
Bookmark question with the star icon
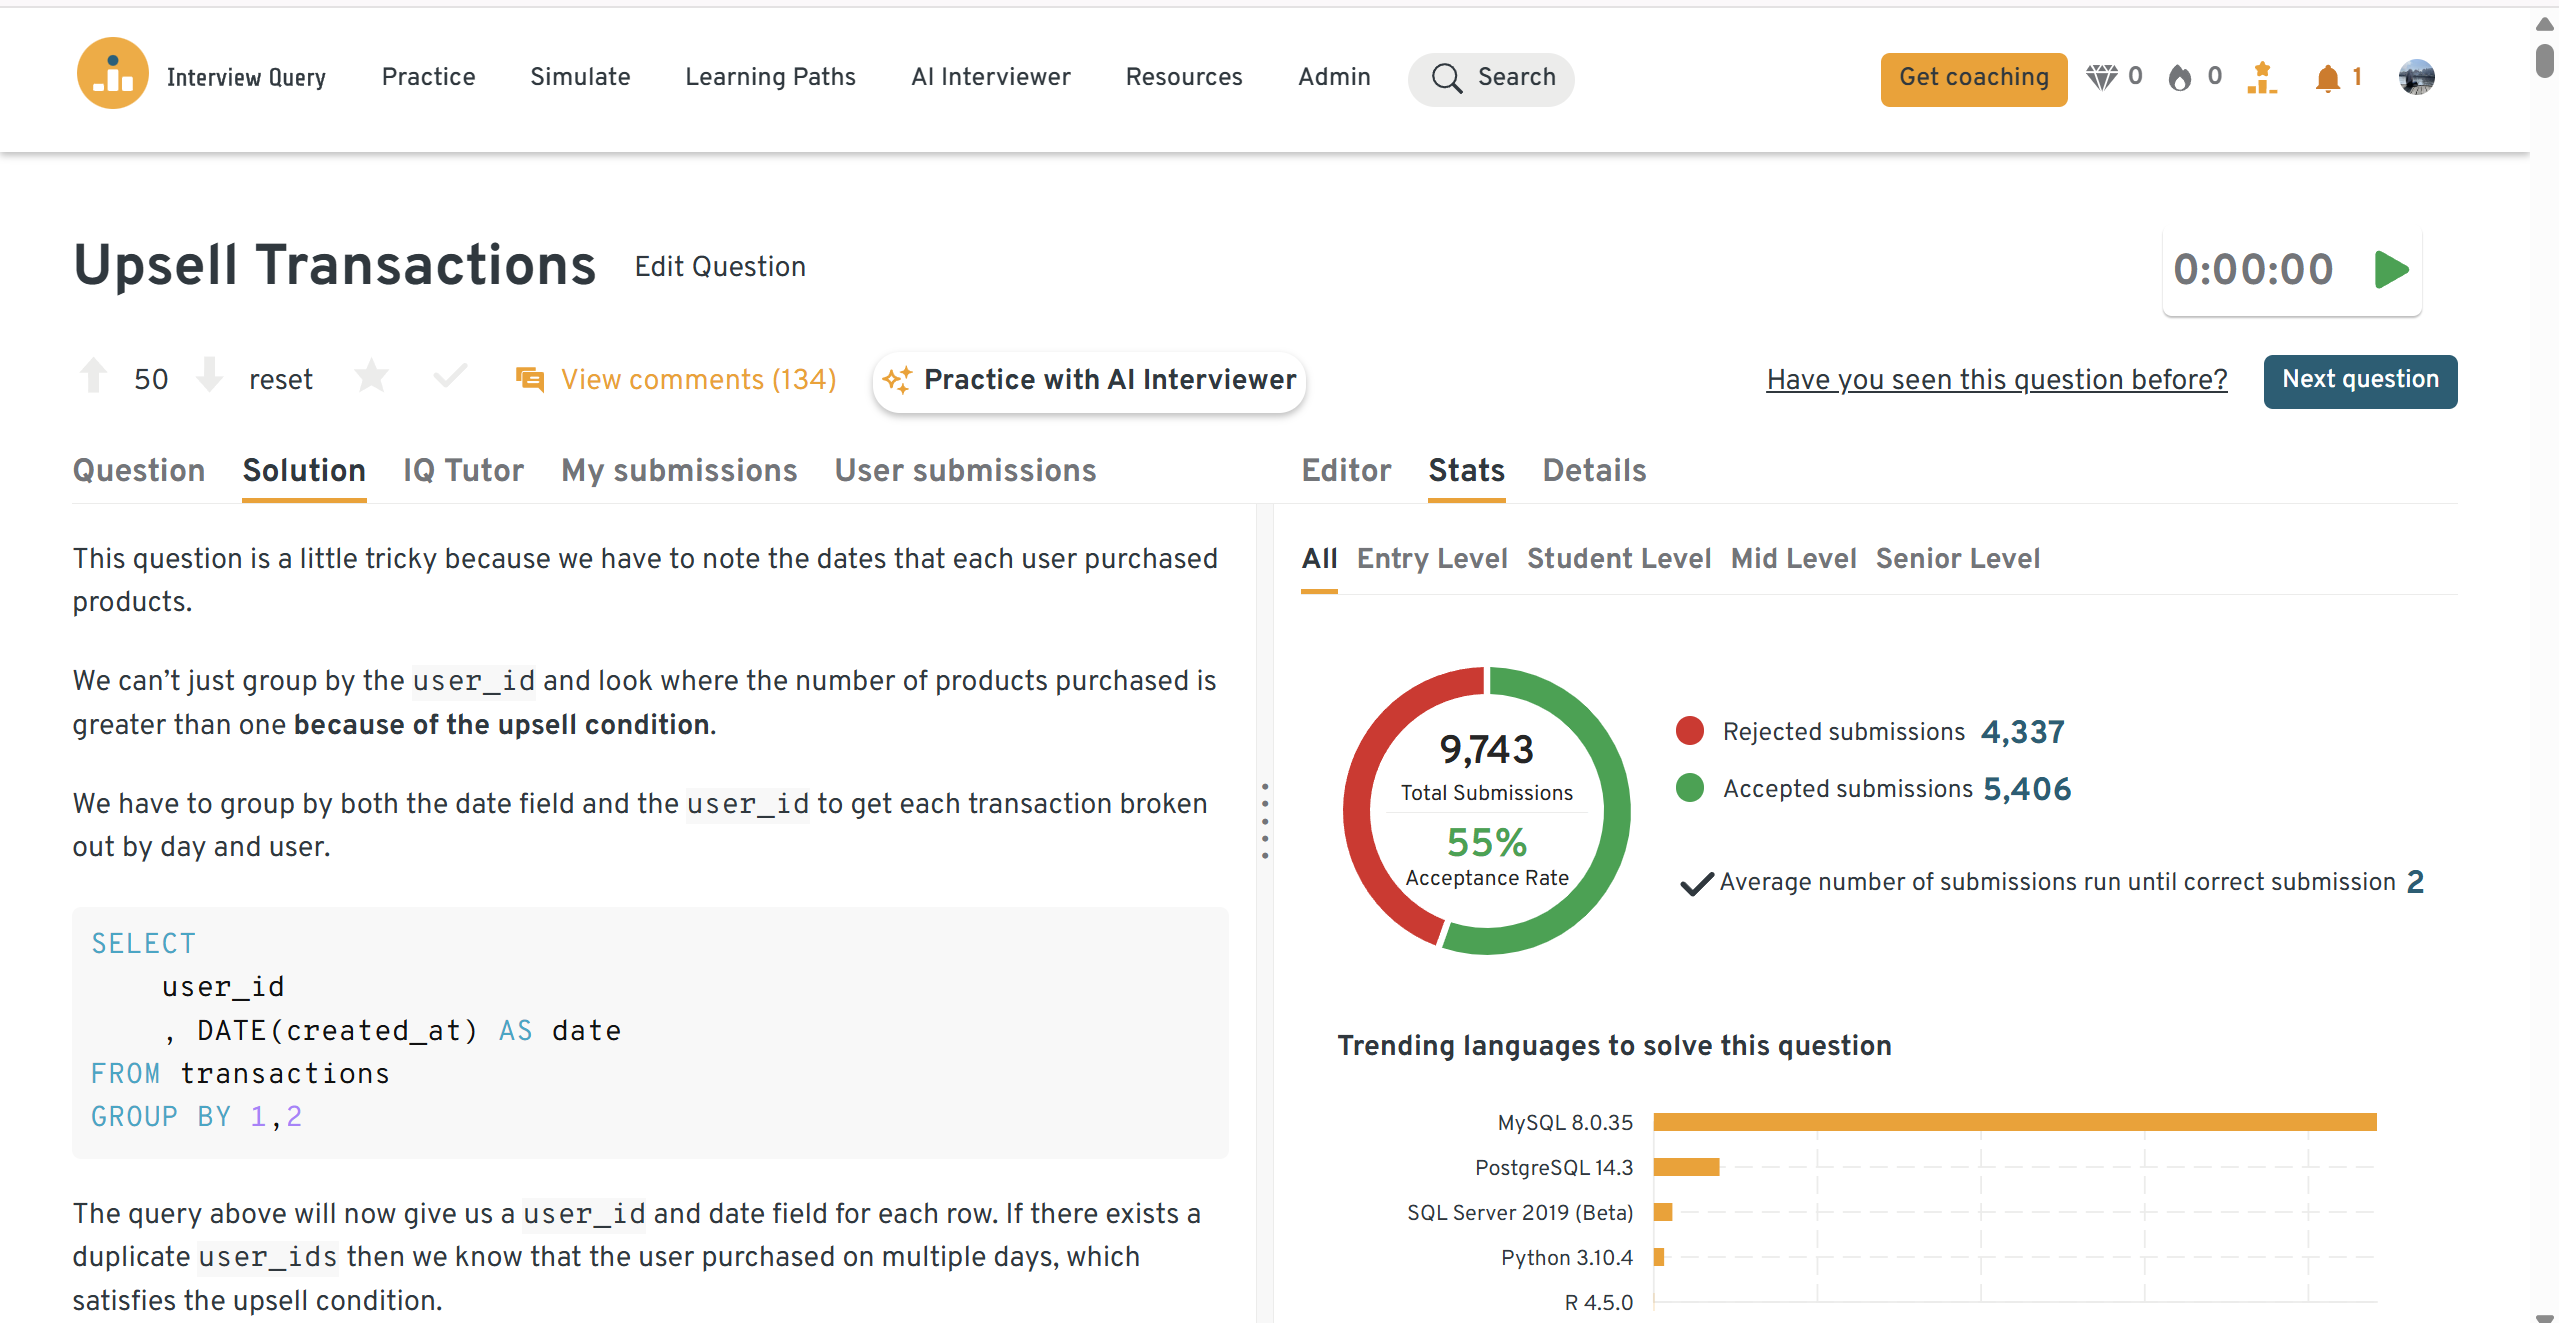click(371, 377)
